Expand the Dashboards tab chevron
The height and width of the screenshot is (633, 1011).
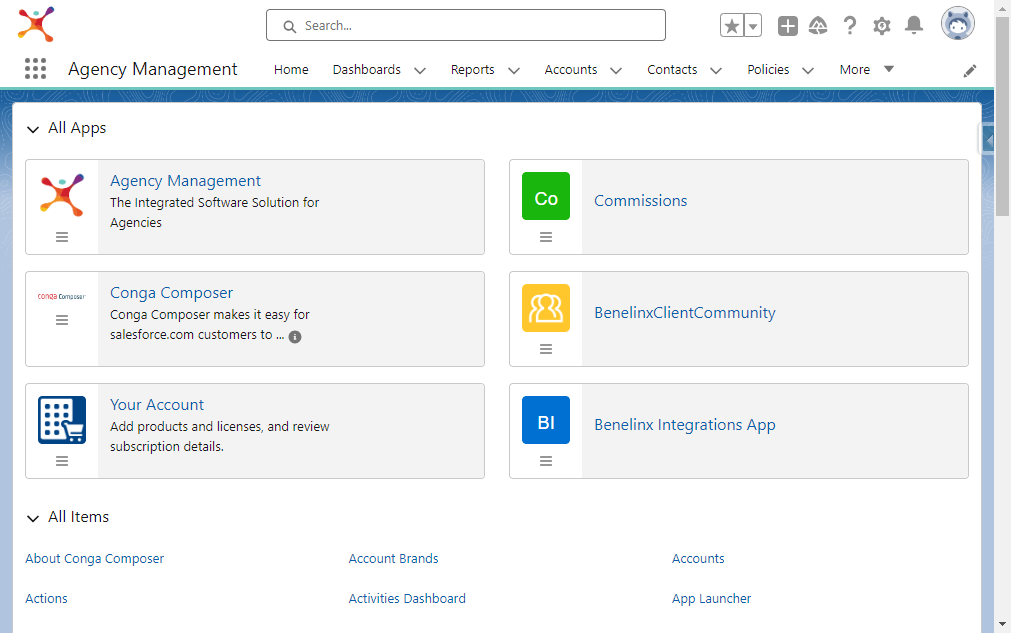(420, 70)
